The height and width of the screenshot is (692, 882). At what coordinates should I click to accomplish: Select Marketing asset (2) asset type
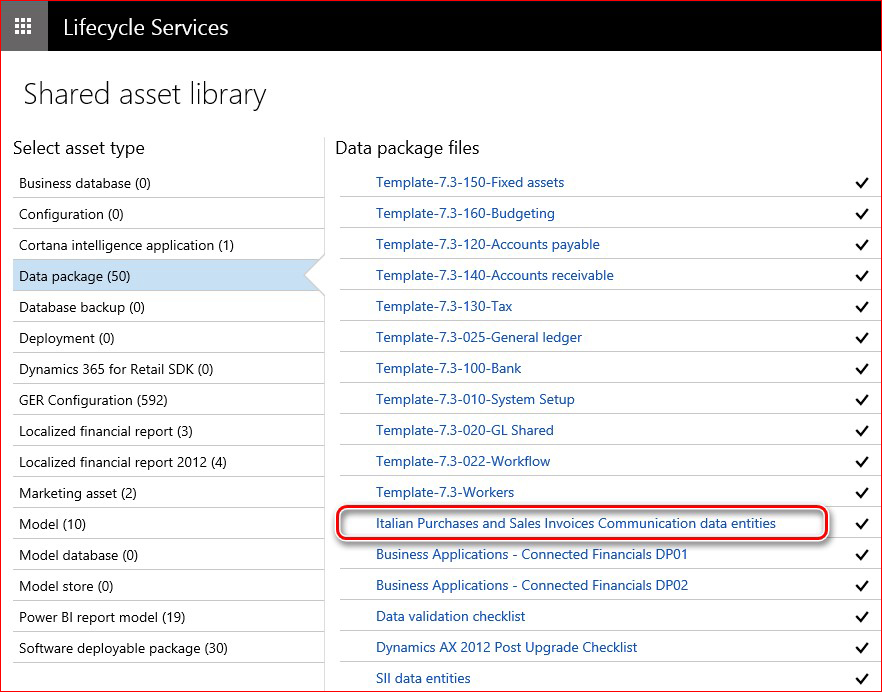(168, 493)
